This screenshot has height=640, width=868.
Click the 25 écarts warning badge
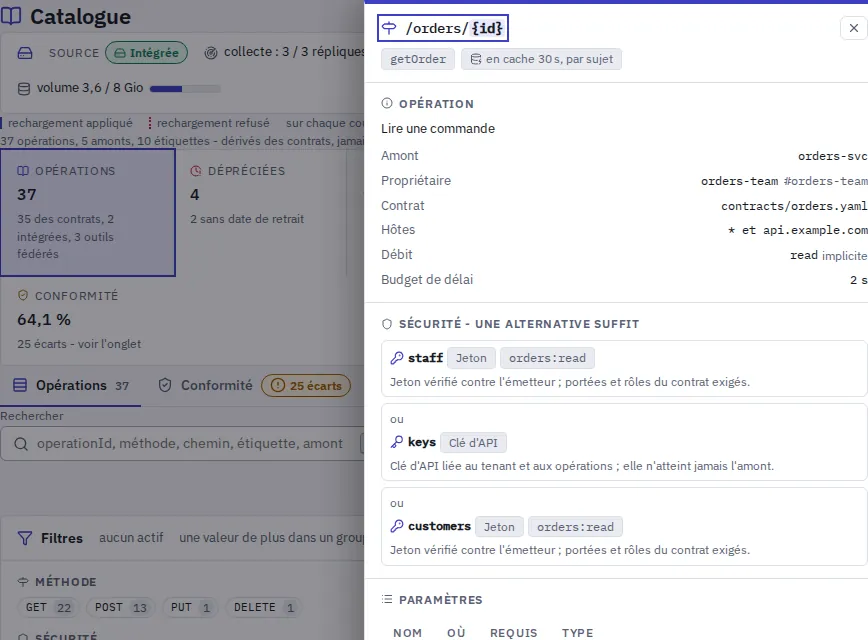coord(306,386)
